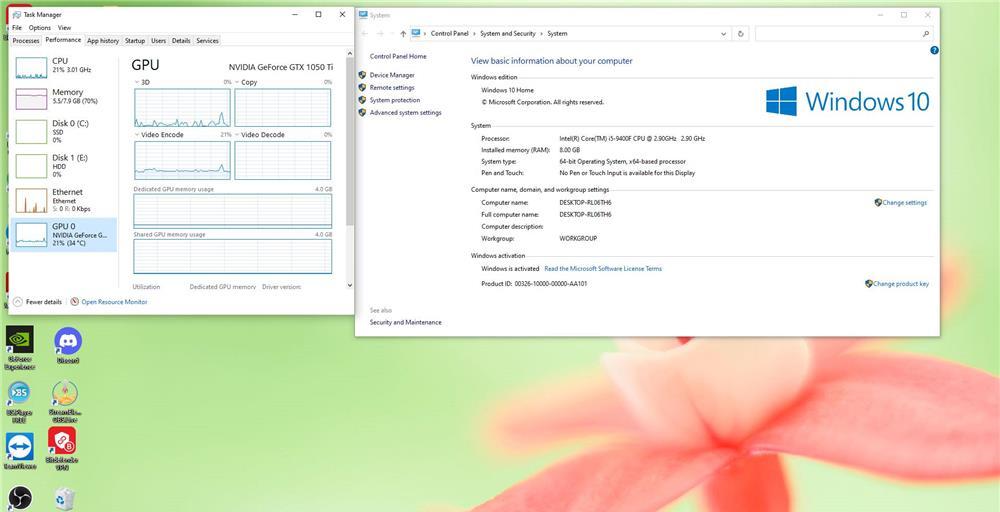Click the scrollbar down arrow in Task Manager
The height and width of the screenshot is (512, 1000).
click(x=349, y=285)
